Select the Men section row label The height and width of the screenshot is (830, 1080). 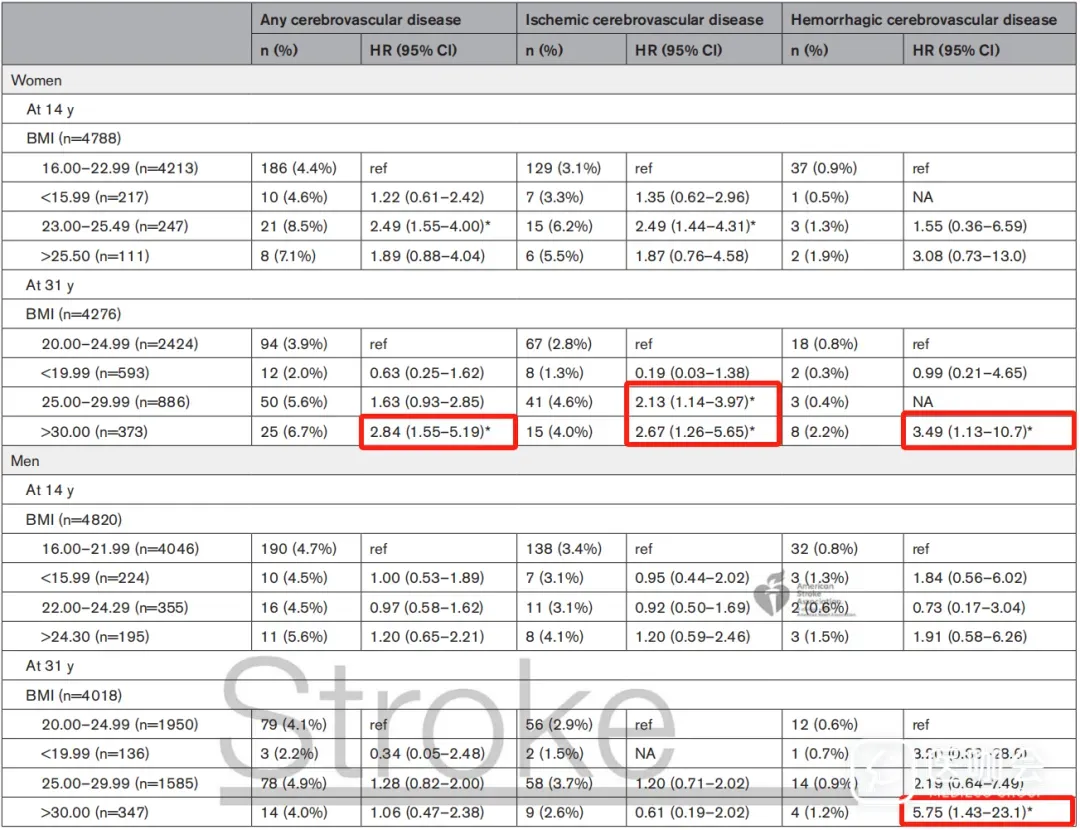(x=28, y=461)
